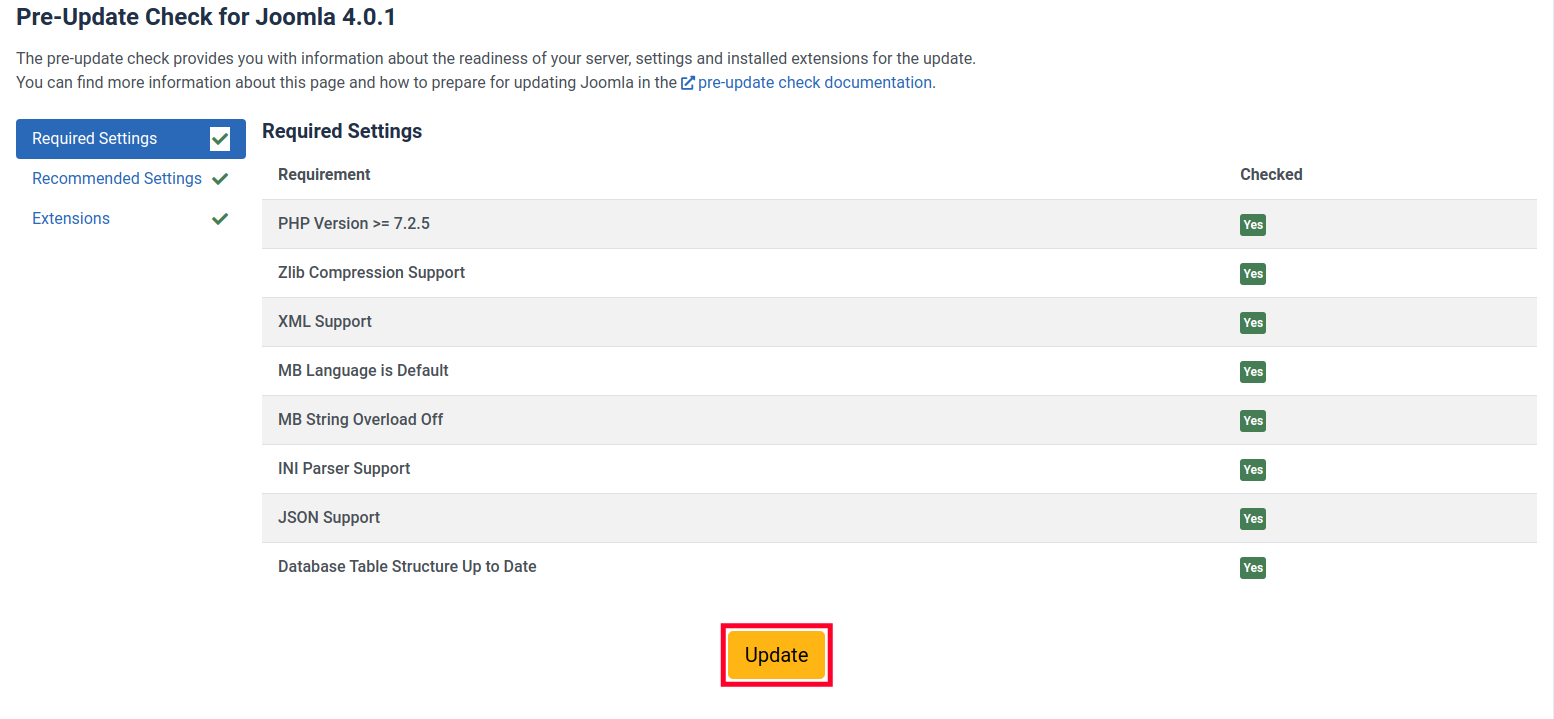Click the Yes badge for PHP Version
This screenshot has height=719, width=1554.
1252,225
